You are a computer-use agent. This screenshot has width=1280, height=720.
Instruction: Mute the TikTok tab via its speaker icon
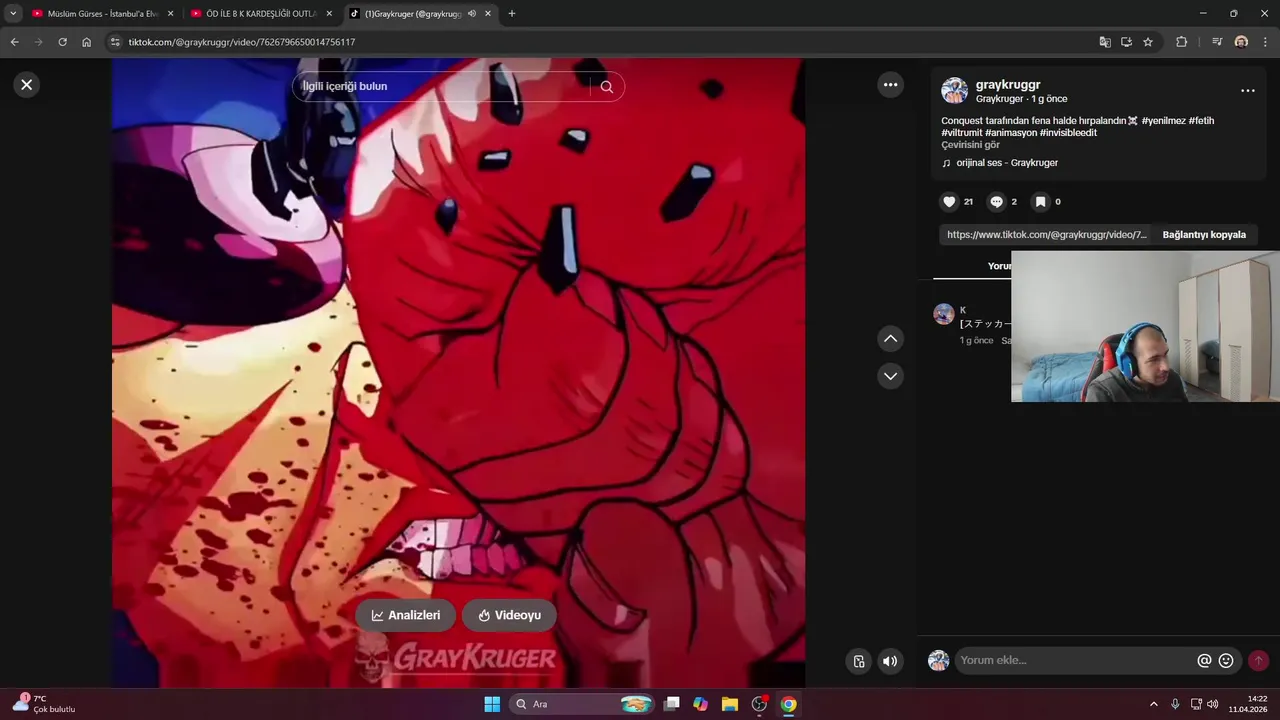coord(472,14)
